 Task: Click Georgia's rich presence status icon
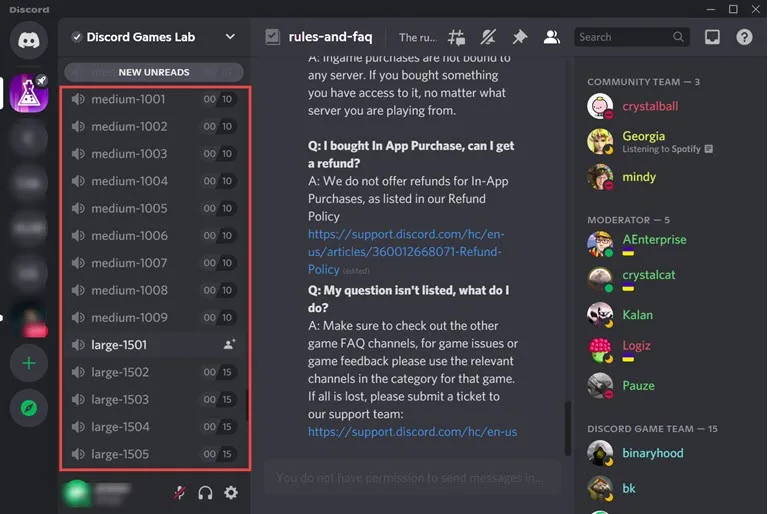708,149
